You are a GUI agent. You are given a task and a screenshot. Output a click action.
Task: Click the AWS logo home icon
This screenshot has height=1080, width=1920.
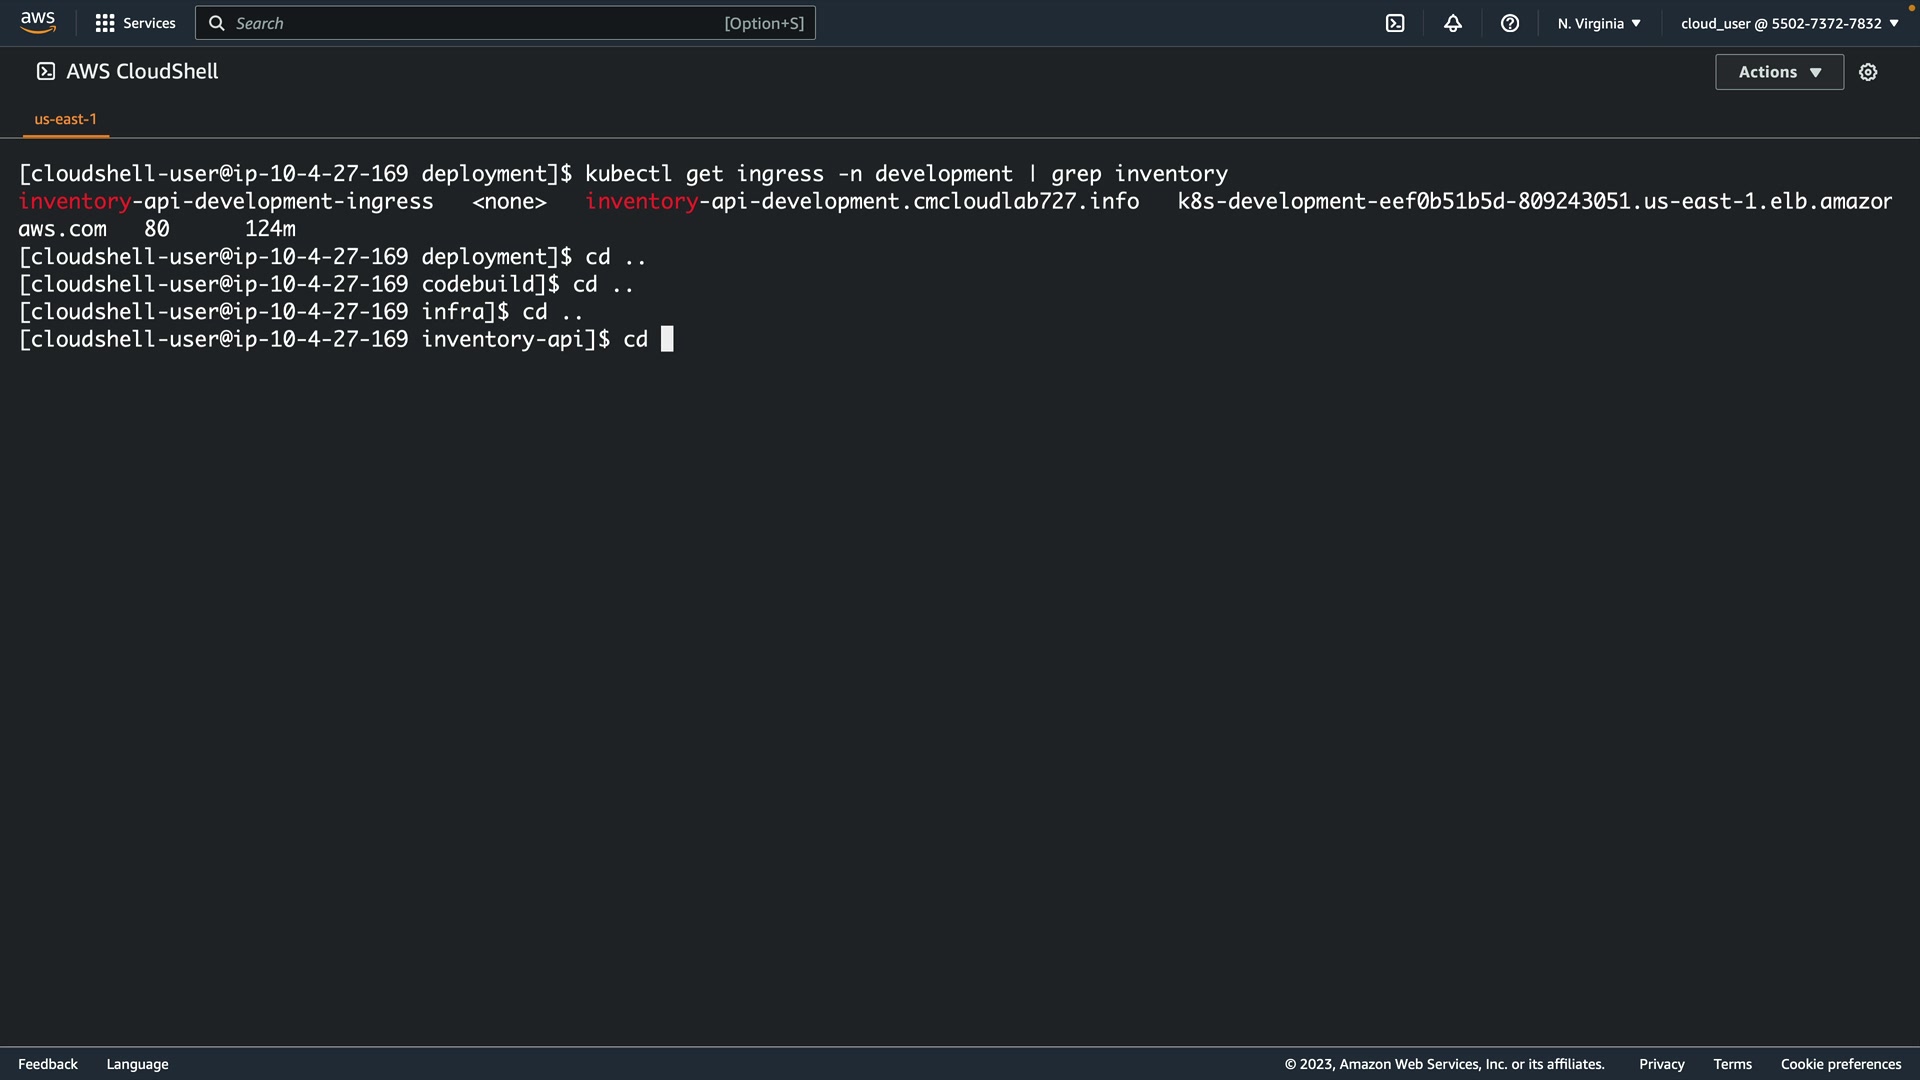(x=38, y=22)
